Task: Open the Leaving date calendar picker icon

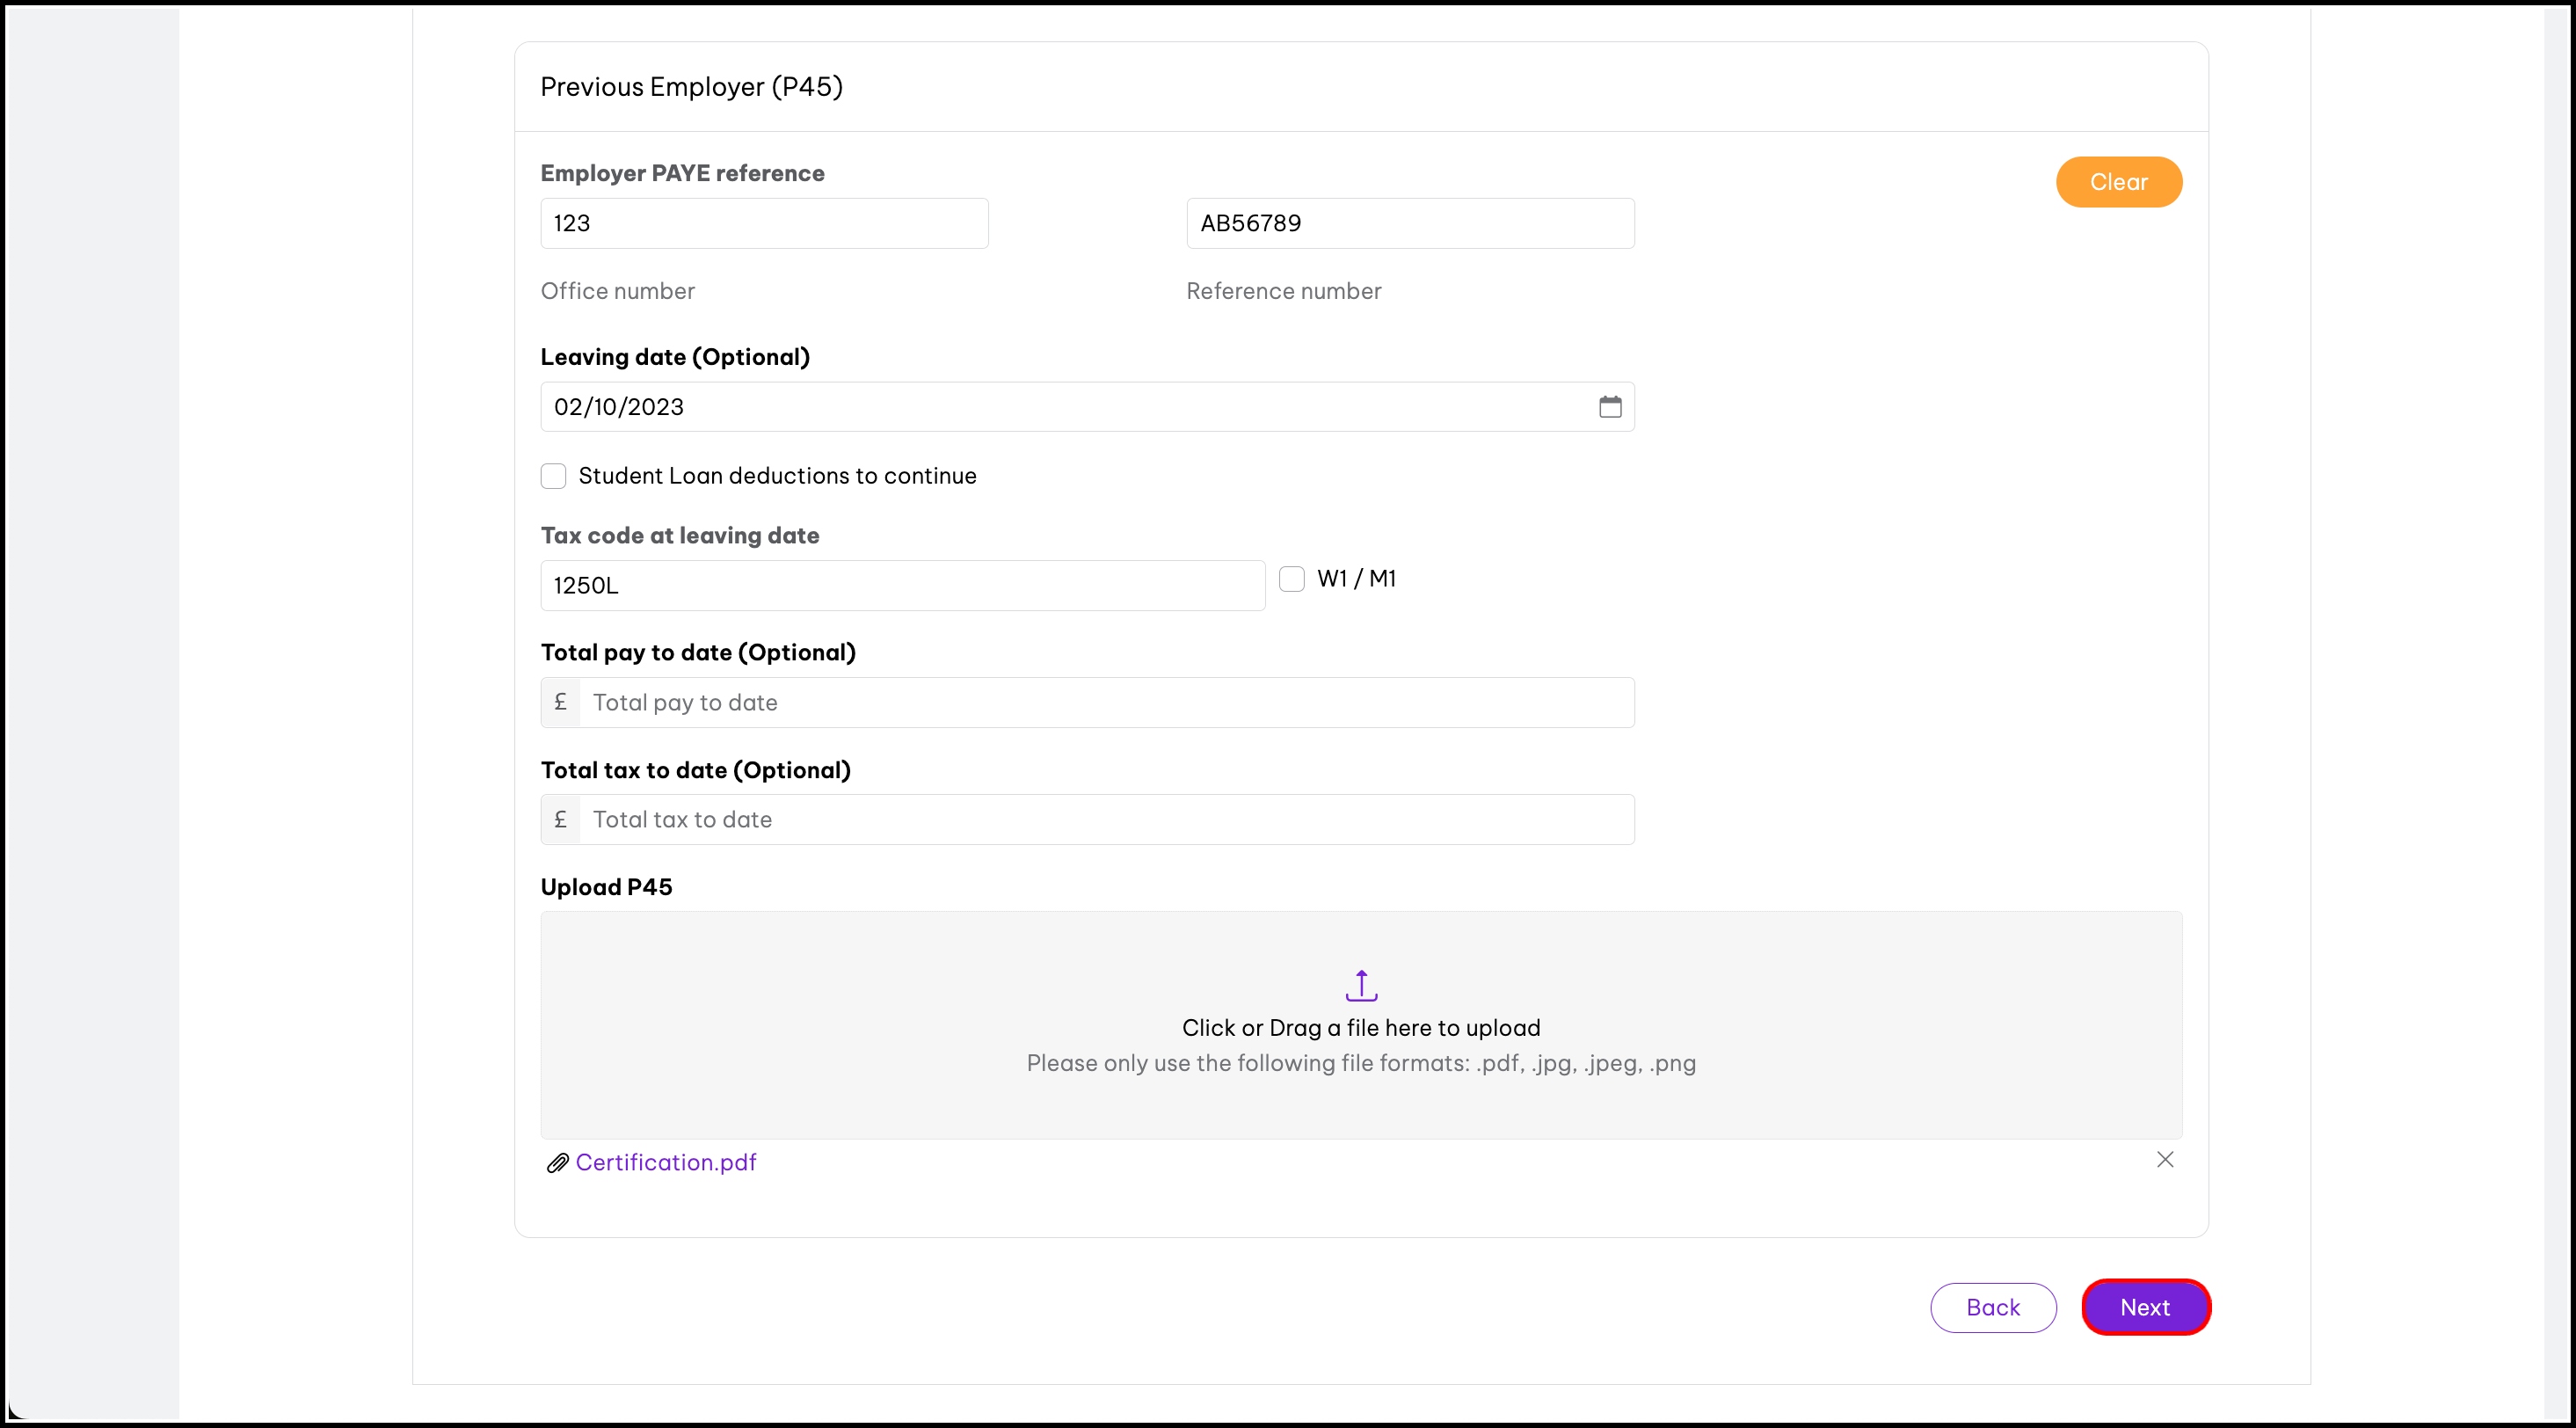Action: pos(1609,407)
